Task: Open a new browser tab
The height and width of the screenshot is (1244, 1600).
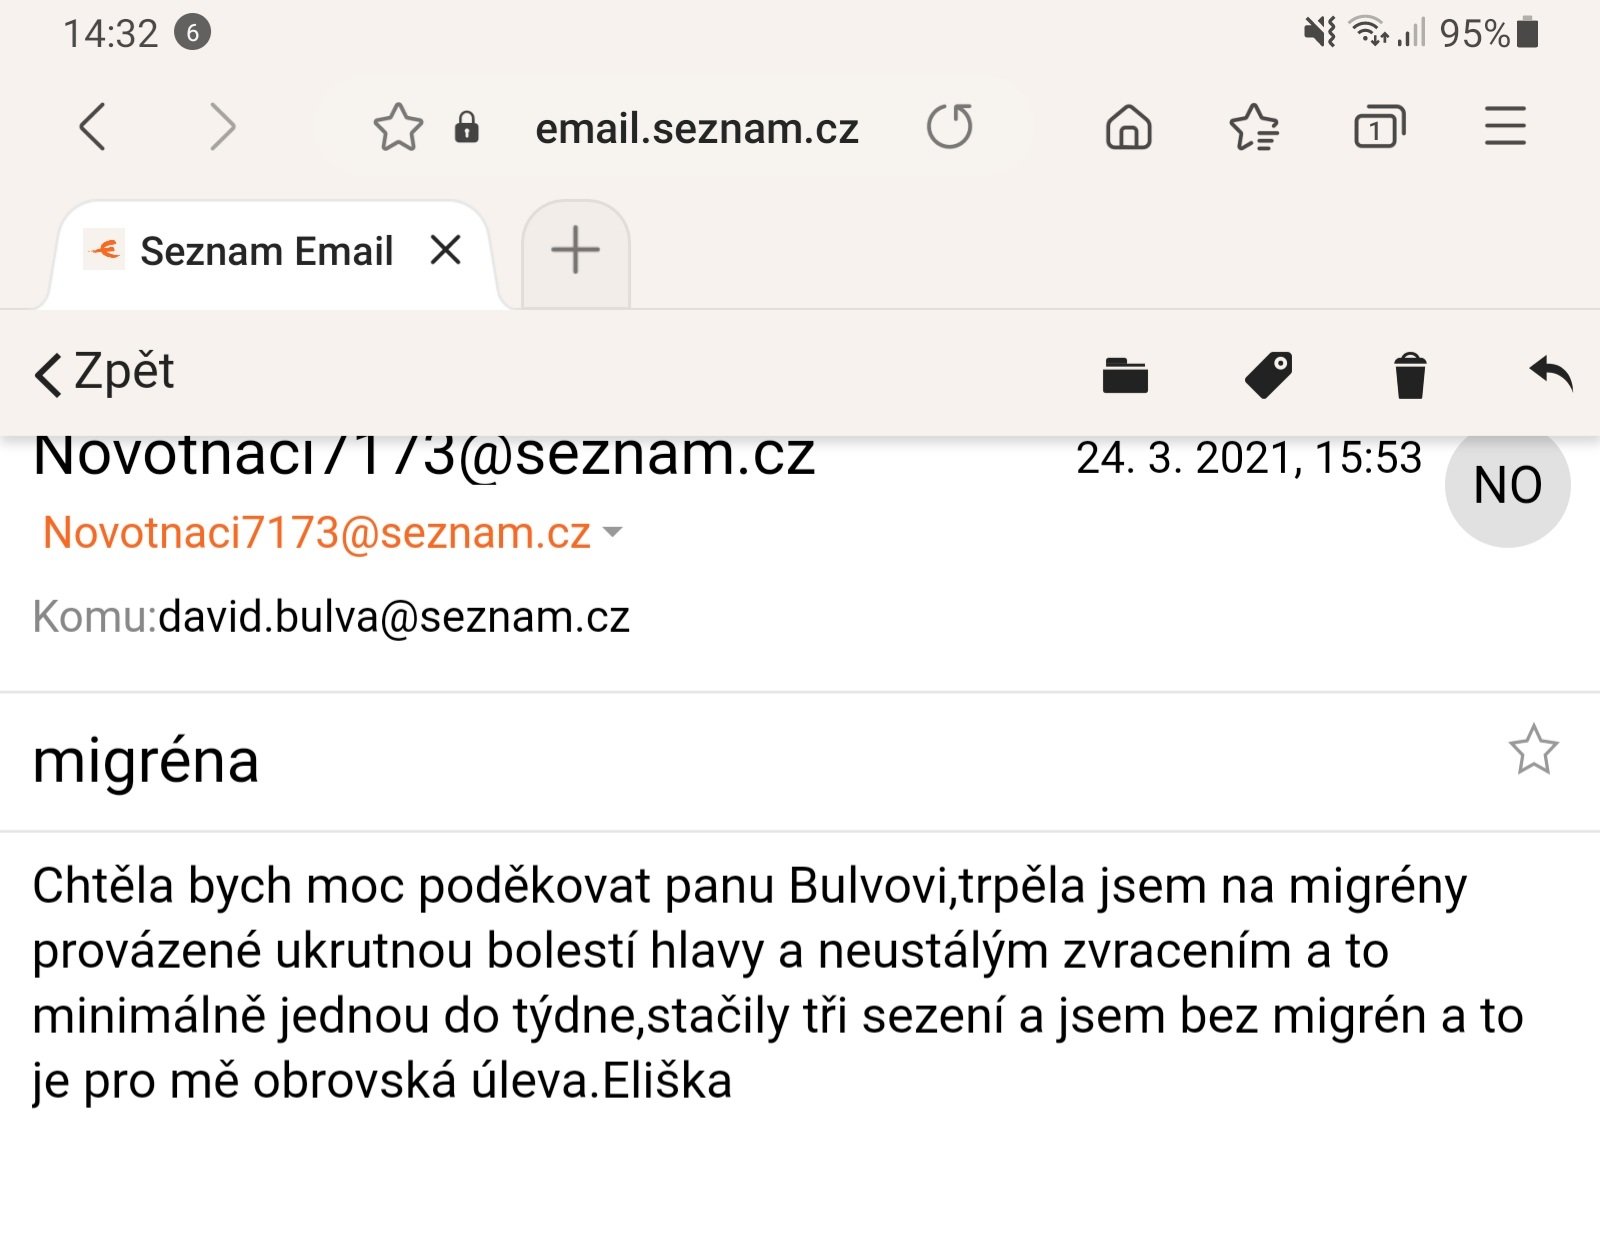Action: (576, 250)
